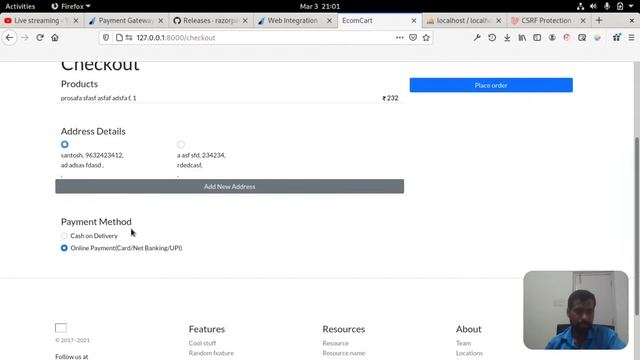Open the Resource footer link
Viewport: 640px width, 360px height.
point(336,343)
